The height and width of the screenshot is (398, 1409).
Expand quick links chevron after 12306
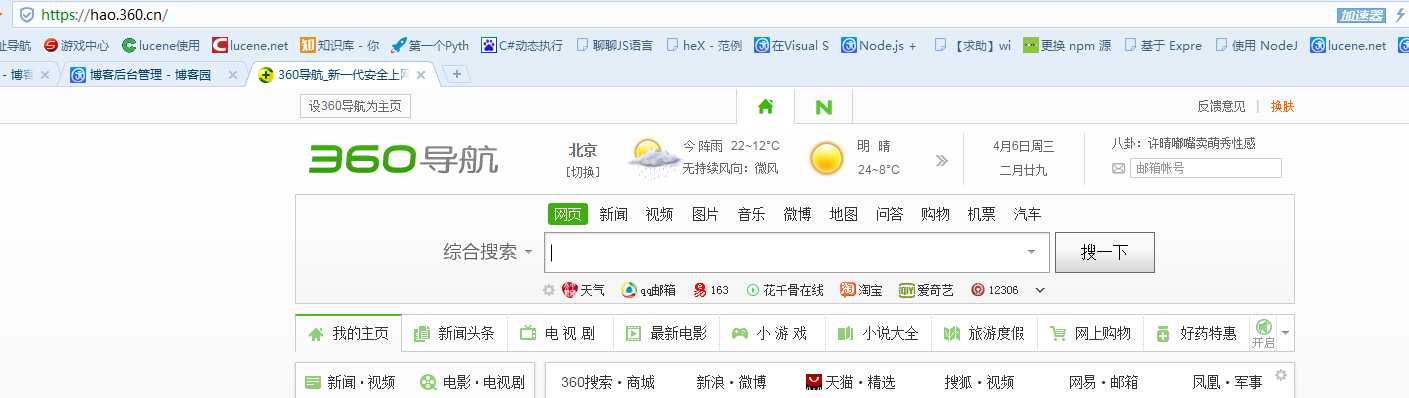(1040, 290)
